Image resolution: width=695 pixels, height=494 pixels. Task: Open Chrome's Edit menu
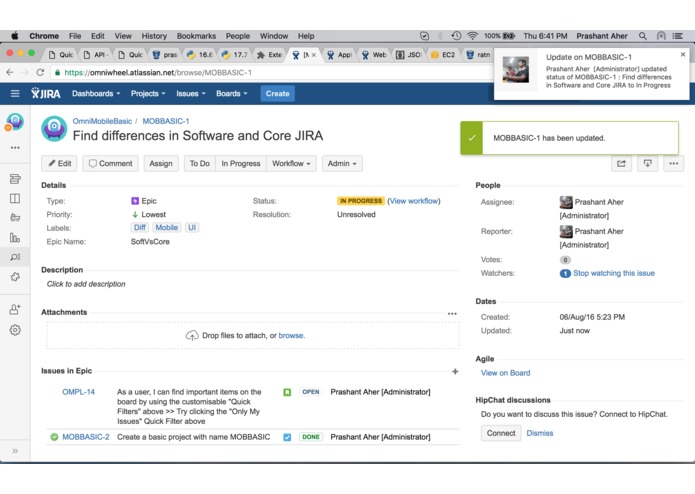pyautogui.click(x=98, y=36)
